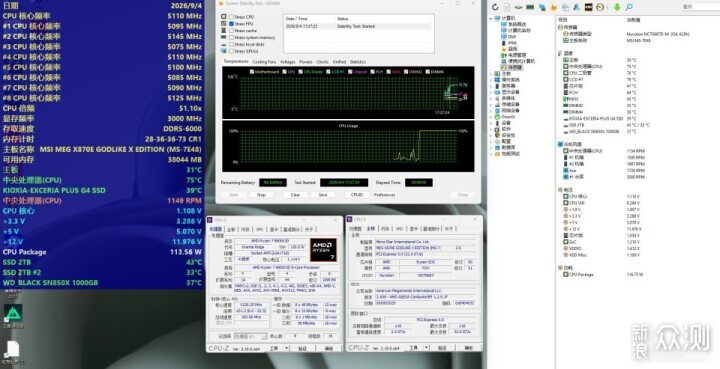Click the report page icon in AIDA64 toolbar
The image size is (720, 369).
click(506, 7)
